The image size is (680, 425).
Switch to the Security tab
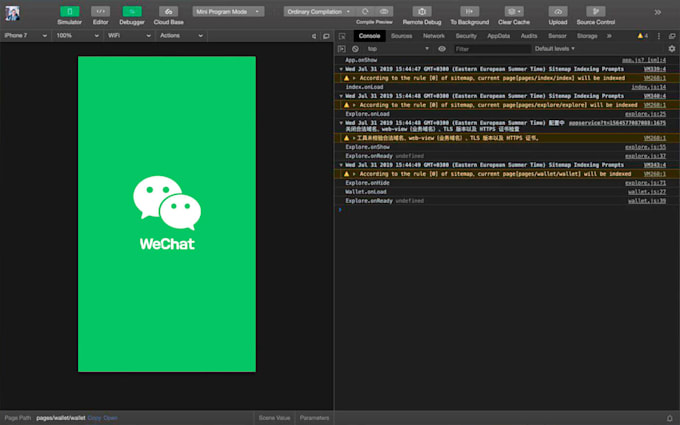[x=466, y=36]
